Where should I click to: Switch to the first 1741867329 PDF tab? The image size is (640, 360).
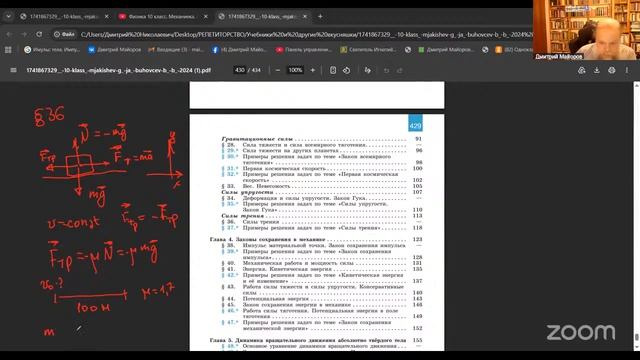[x=64, y=16]
